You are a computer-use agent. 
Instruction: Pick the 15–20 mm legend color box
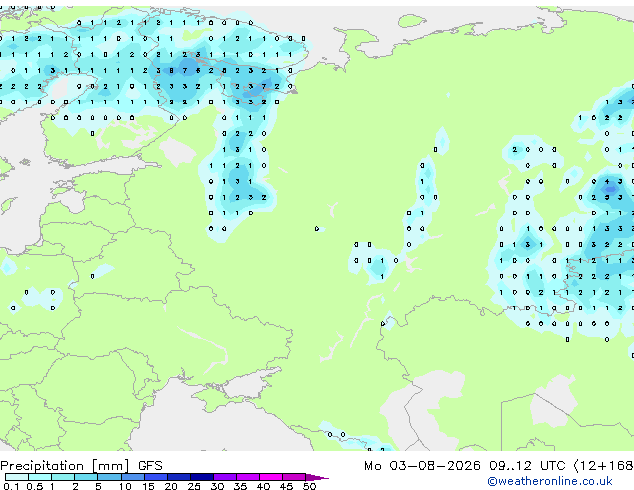pyautogui.click(x=155, y=477)
